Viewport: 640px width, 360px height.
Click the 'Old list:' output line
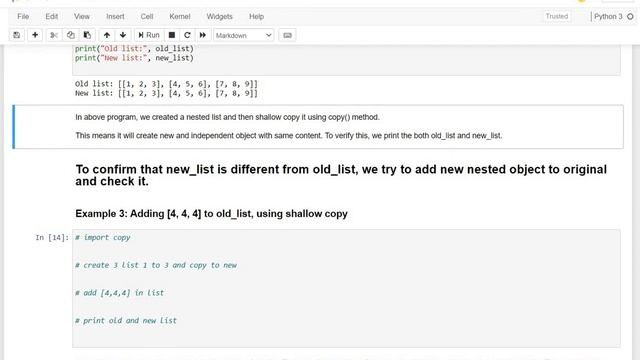(x=166, y=84)
